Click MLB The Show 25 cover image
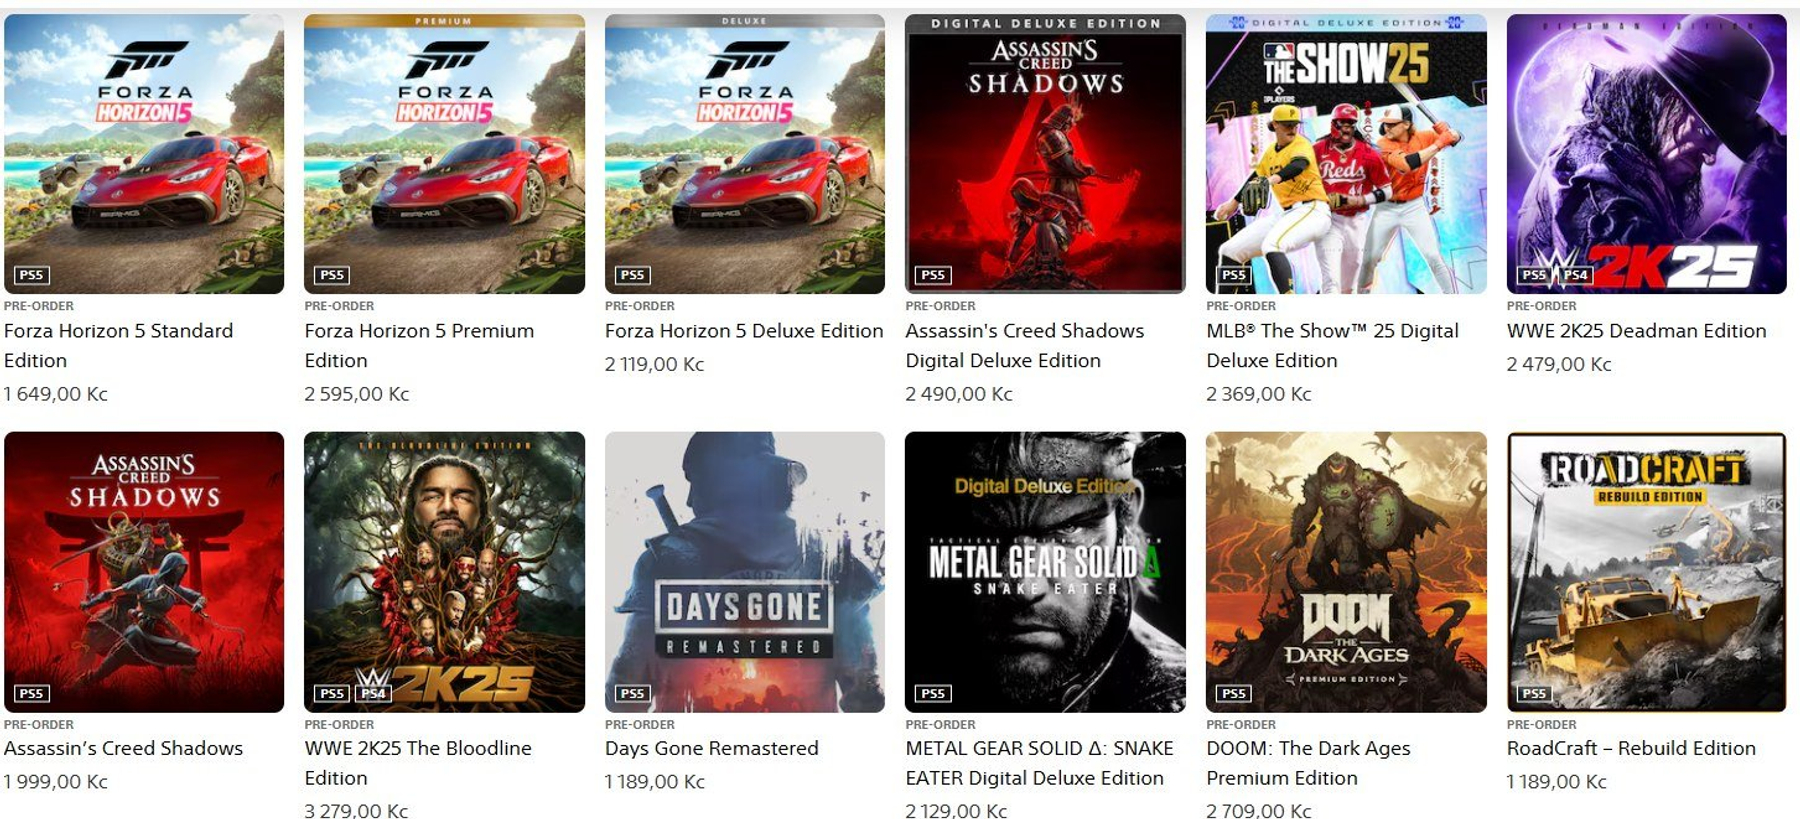The height and width of the screenshot is (819, 1800). pyautogui.click(x=1346, y=154)
